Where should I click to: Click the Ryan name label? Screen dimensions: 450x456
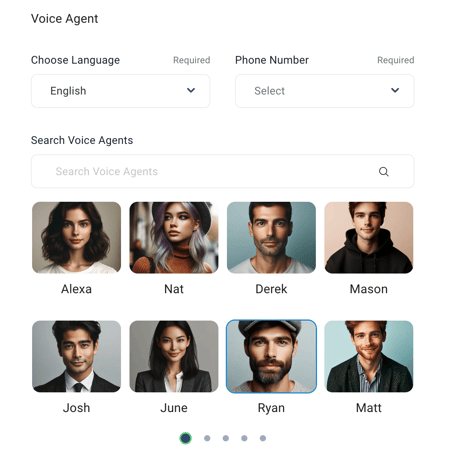tap(271, 408)
